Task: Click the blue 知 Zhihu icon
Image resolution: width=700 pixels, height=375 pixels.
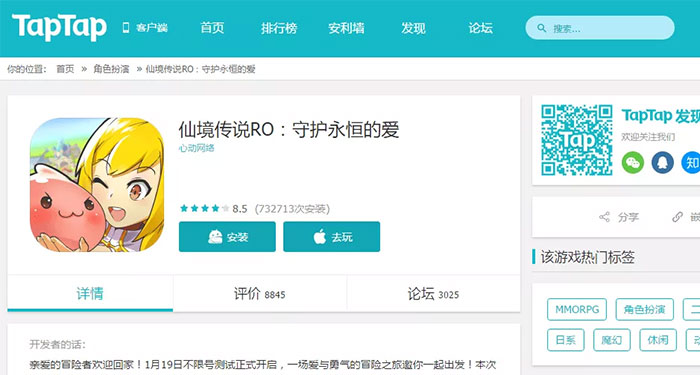Action: click(x=691, y=162)
